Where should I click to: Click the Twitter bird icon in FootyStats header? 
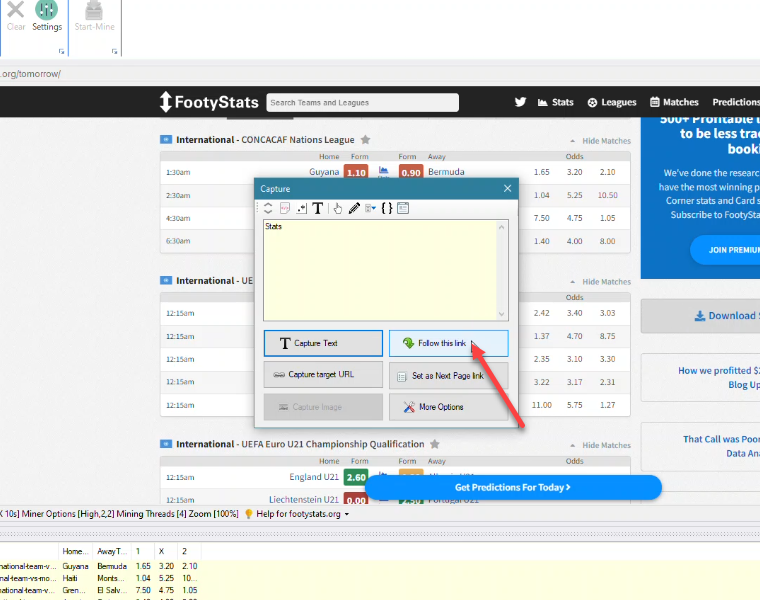pos(520,102)
